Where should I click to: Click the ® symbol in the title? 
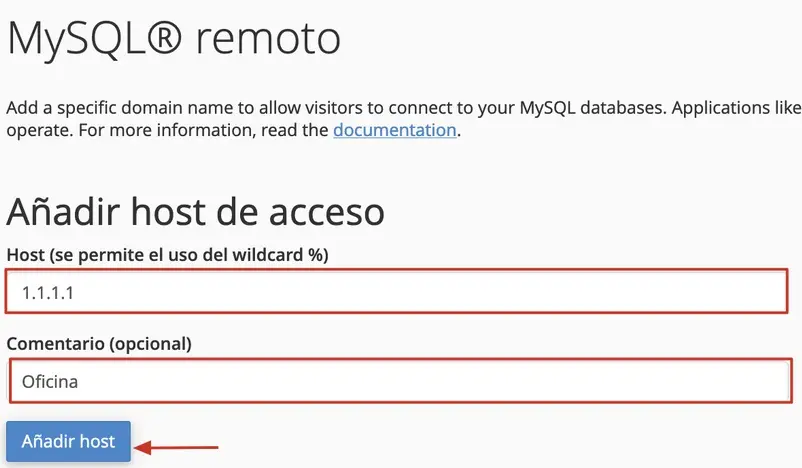click(164, 37)
